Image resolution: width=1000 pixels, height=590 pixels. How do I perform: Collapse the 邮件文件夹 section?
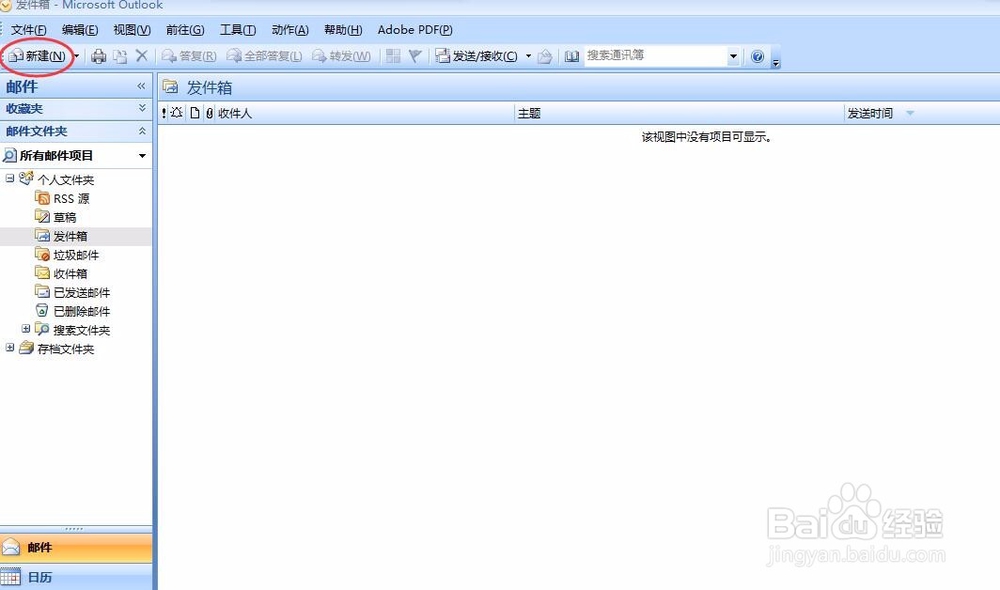142,131
